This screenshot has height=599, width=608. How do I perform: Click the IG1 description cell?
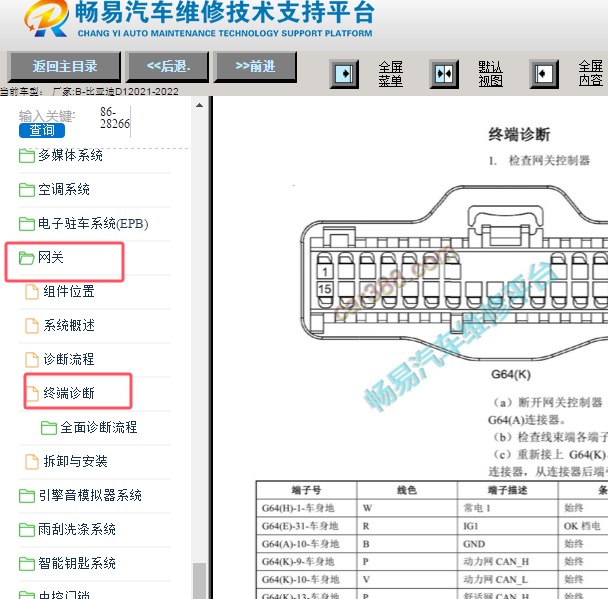pos(508,526)
